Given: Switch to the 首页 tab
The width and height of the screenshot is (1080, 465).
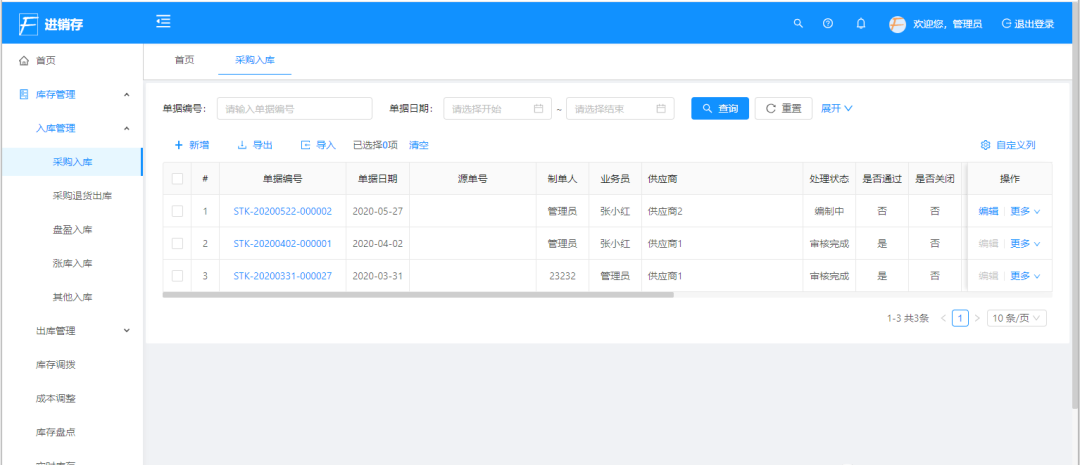Looking at the screenshot, I should point(184,60).
